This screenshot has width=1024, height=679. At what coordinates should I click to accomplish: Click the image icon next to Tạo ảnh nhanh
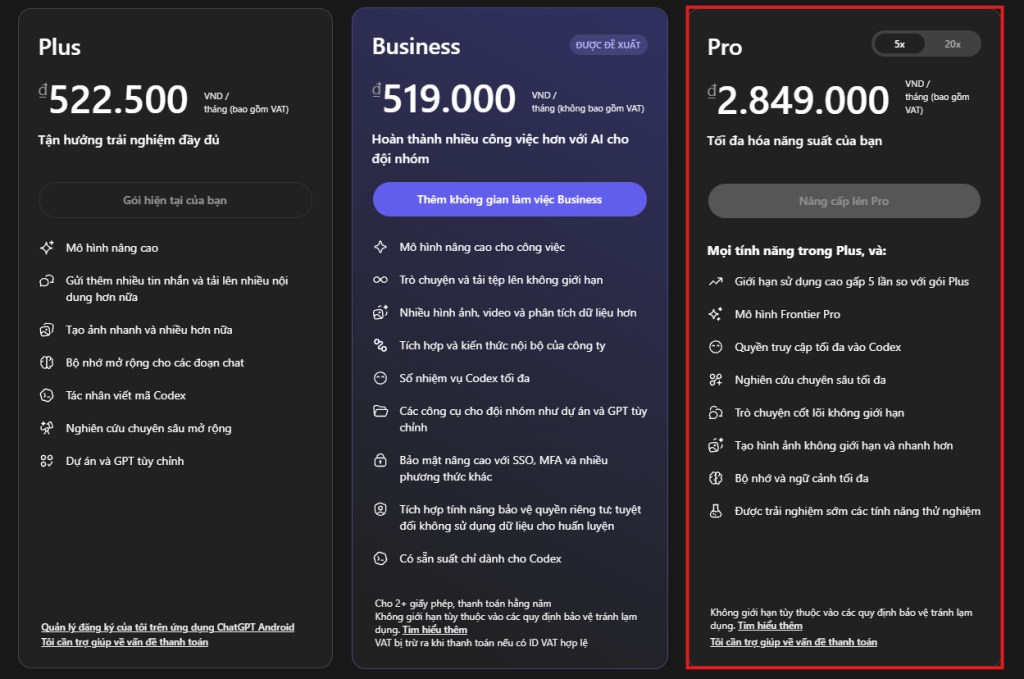(x=46, y=330)
